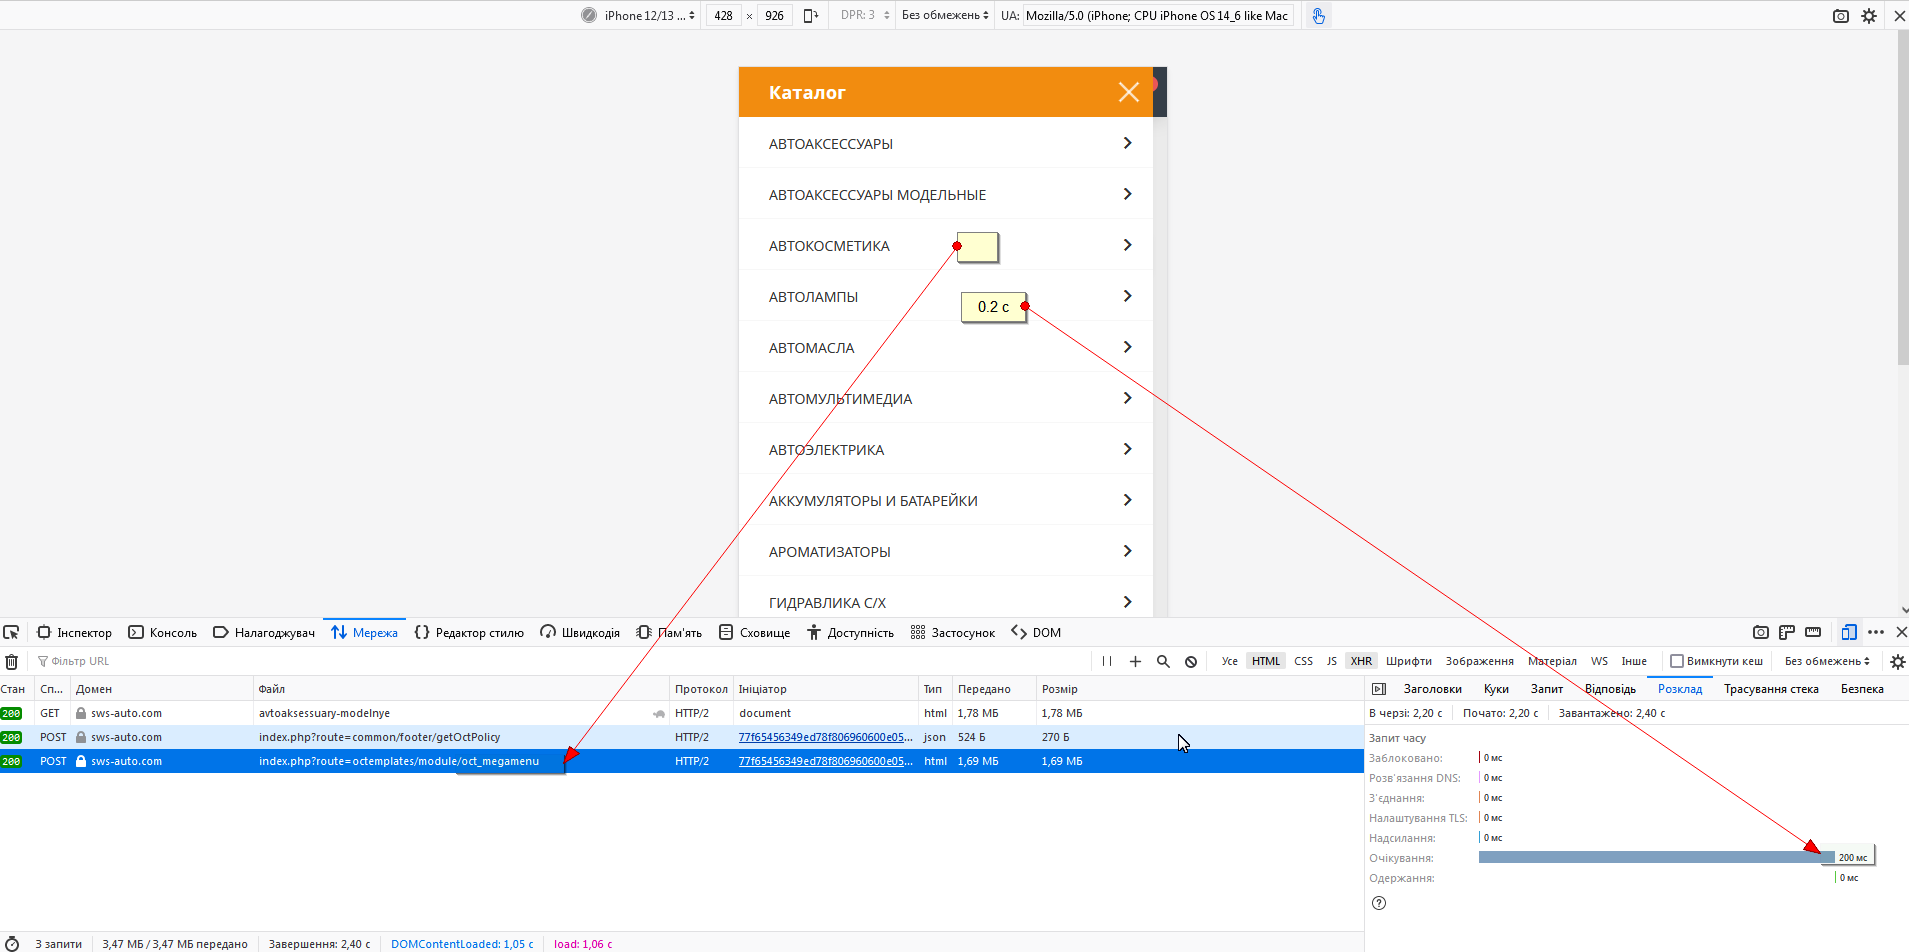This screenshot has height=952, width=1909.
Task: Open initiator link of oct_megamenu request
Action: coord(825,761)
